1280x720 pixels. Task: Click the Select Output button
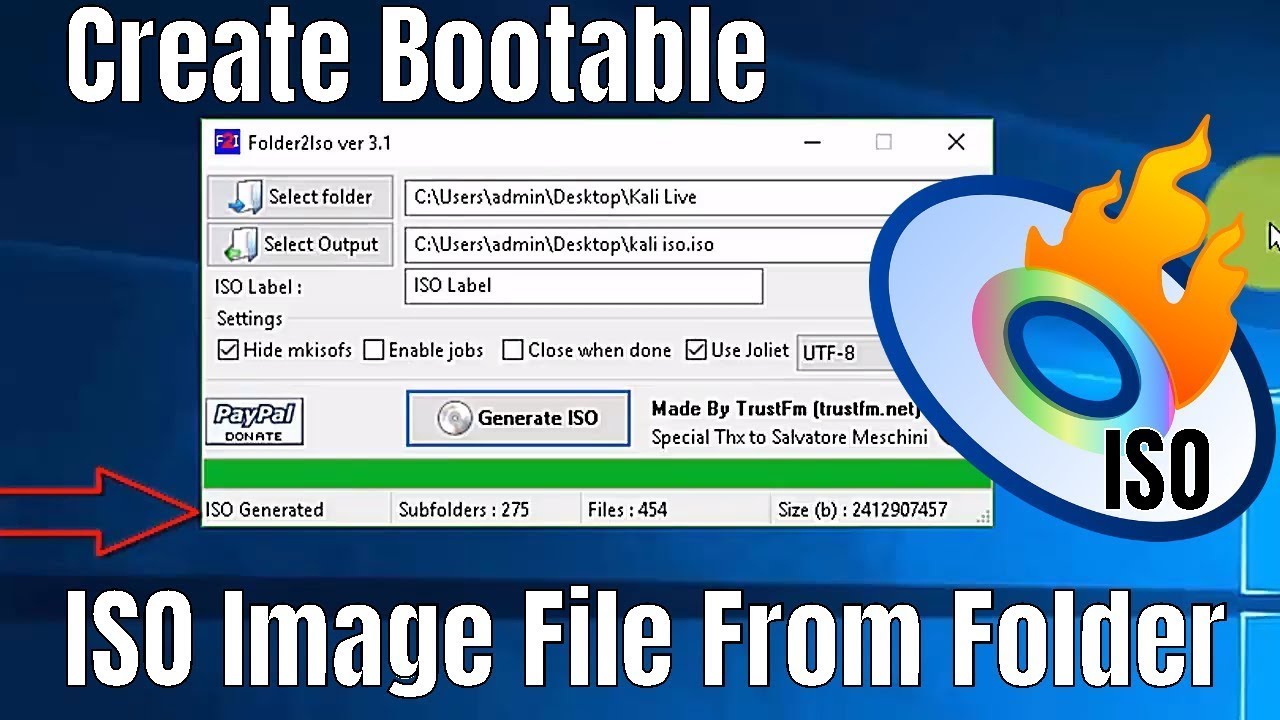300,244
